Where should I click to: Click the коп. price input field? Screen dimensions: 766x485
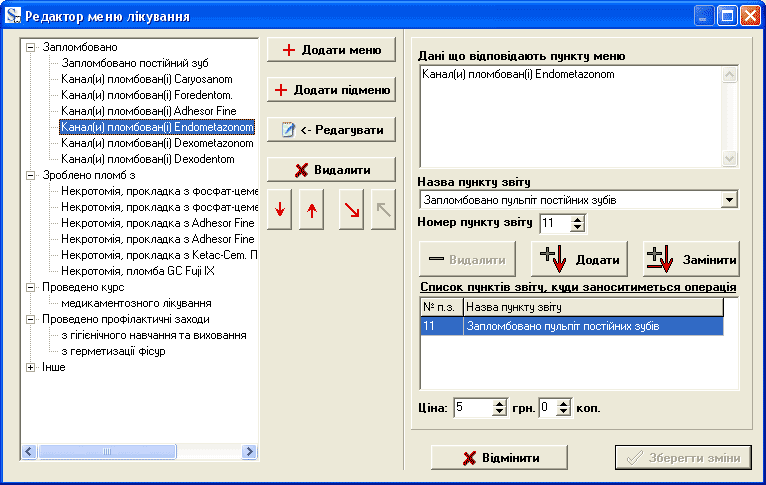click(547, 407)
